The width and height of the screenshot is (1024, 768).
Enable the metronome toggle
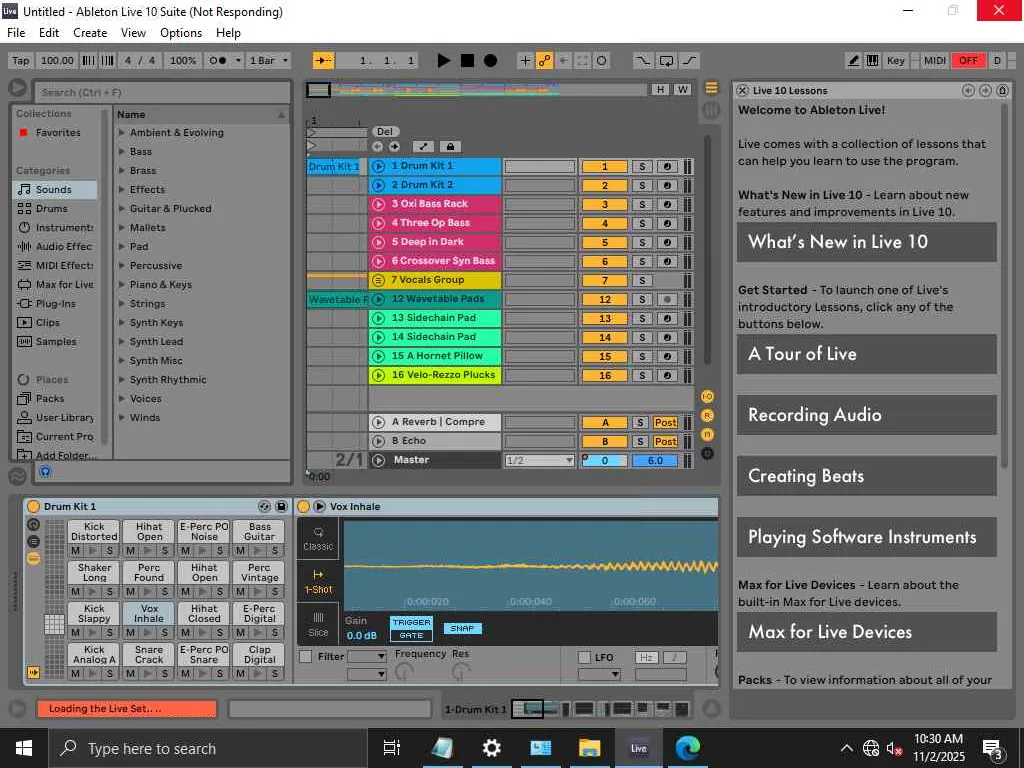217,61
